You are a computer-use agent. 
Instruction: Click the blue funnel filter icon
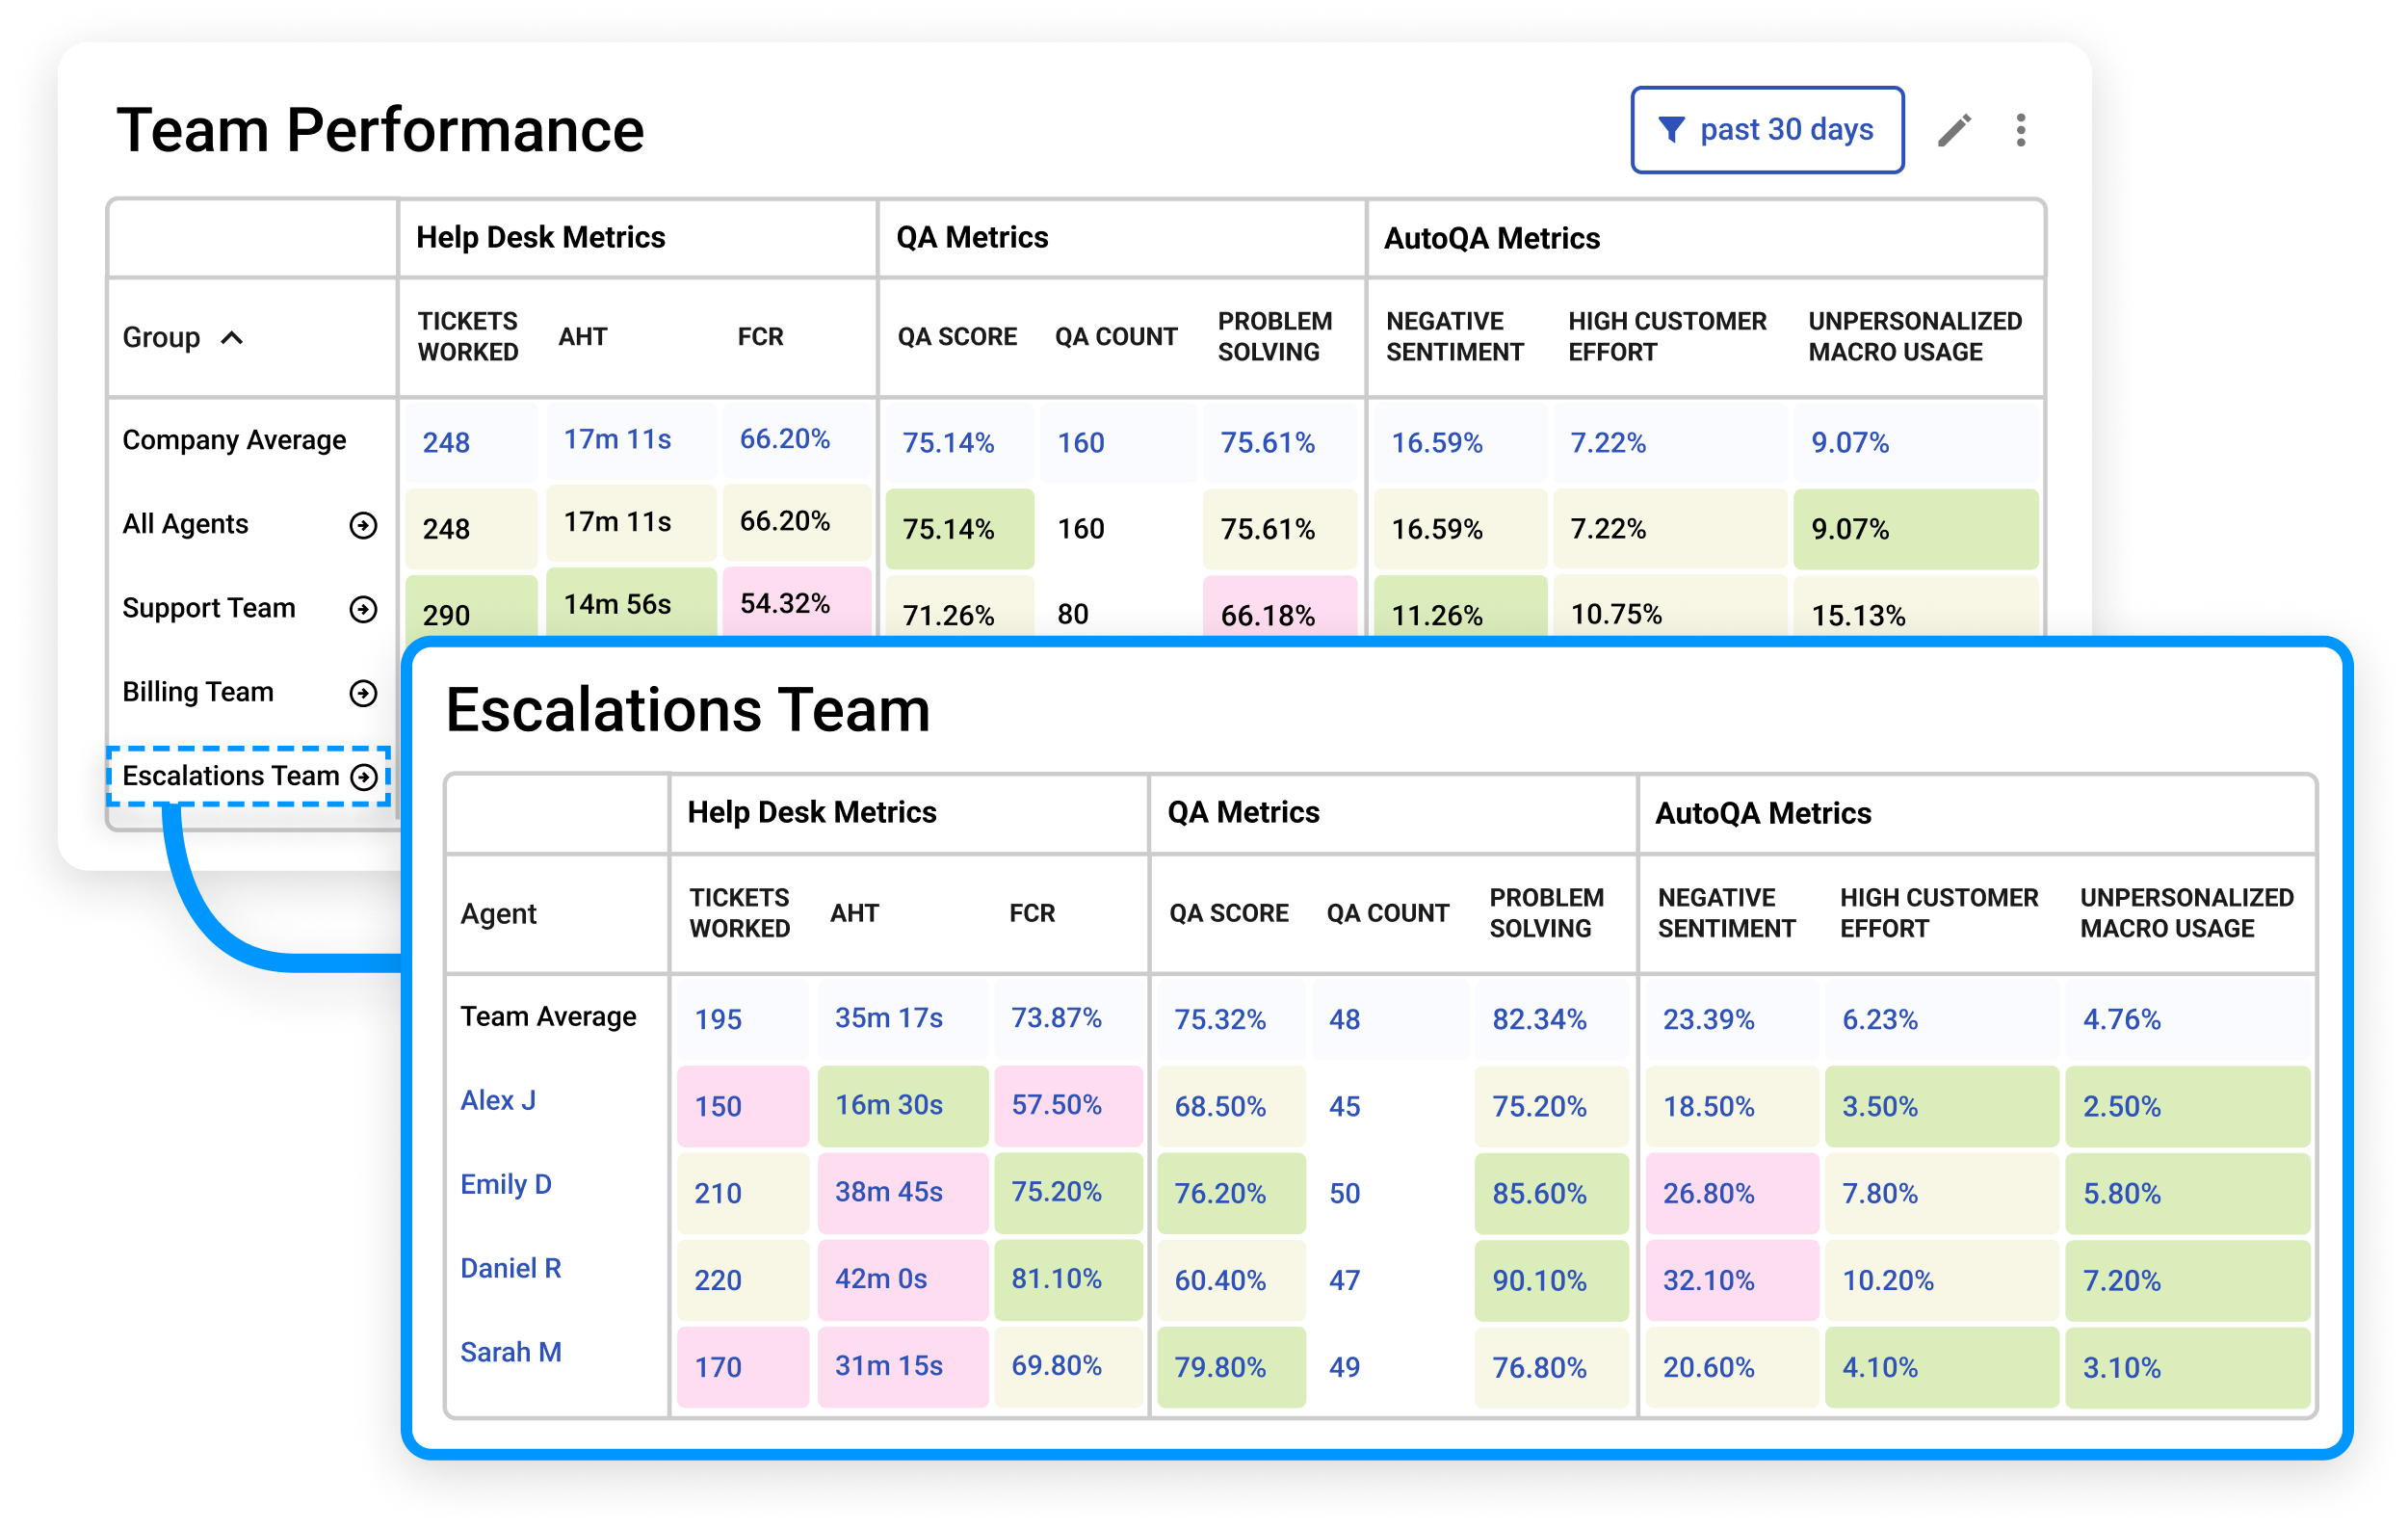pyautogui.click(x=1671, y=128)
